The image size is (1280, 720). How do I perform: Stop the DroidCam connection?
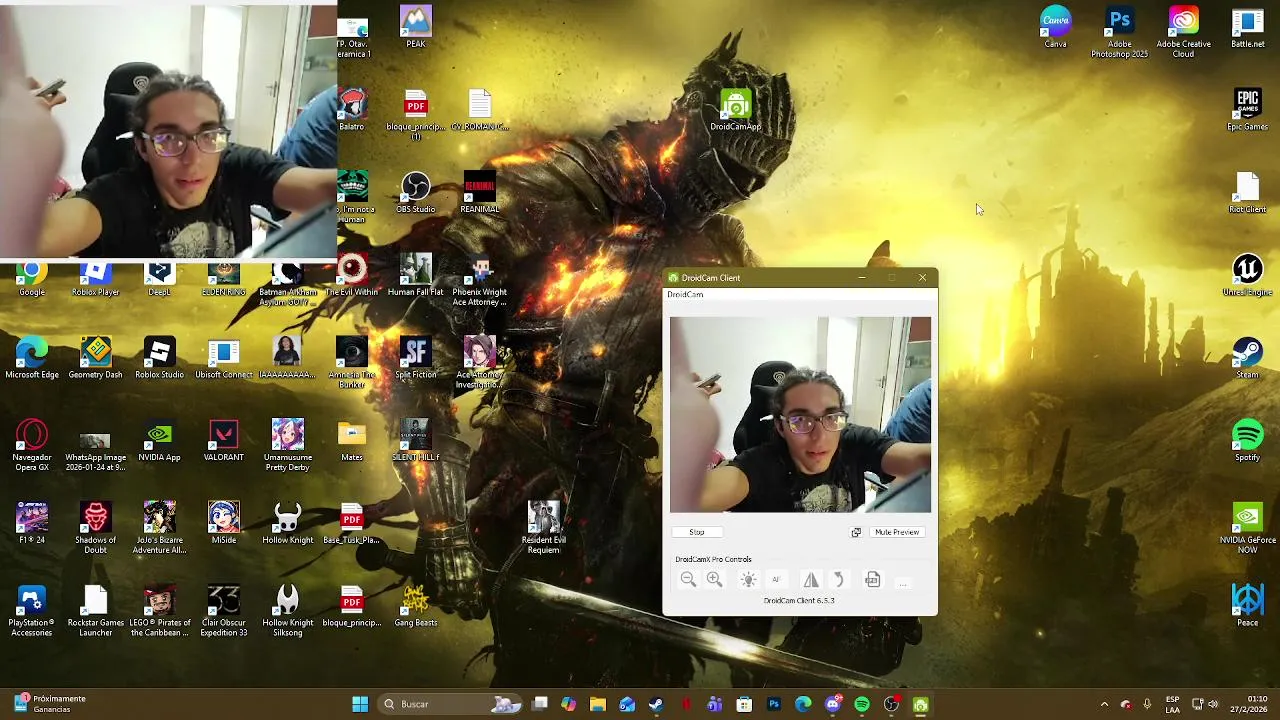point(697,532)
